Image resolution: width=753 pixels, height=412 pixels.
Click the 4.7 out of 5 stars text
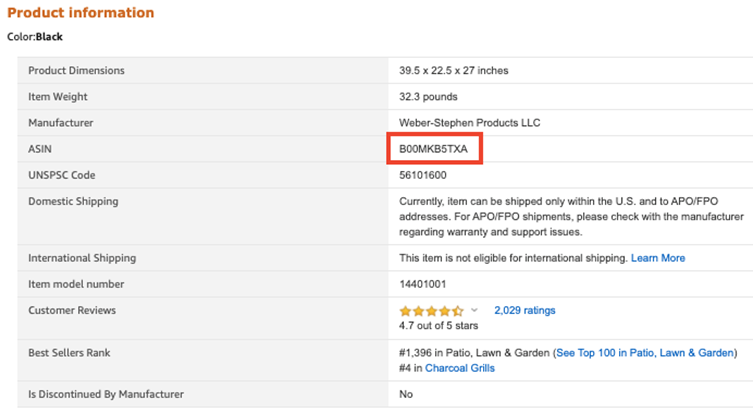[438, 326]
